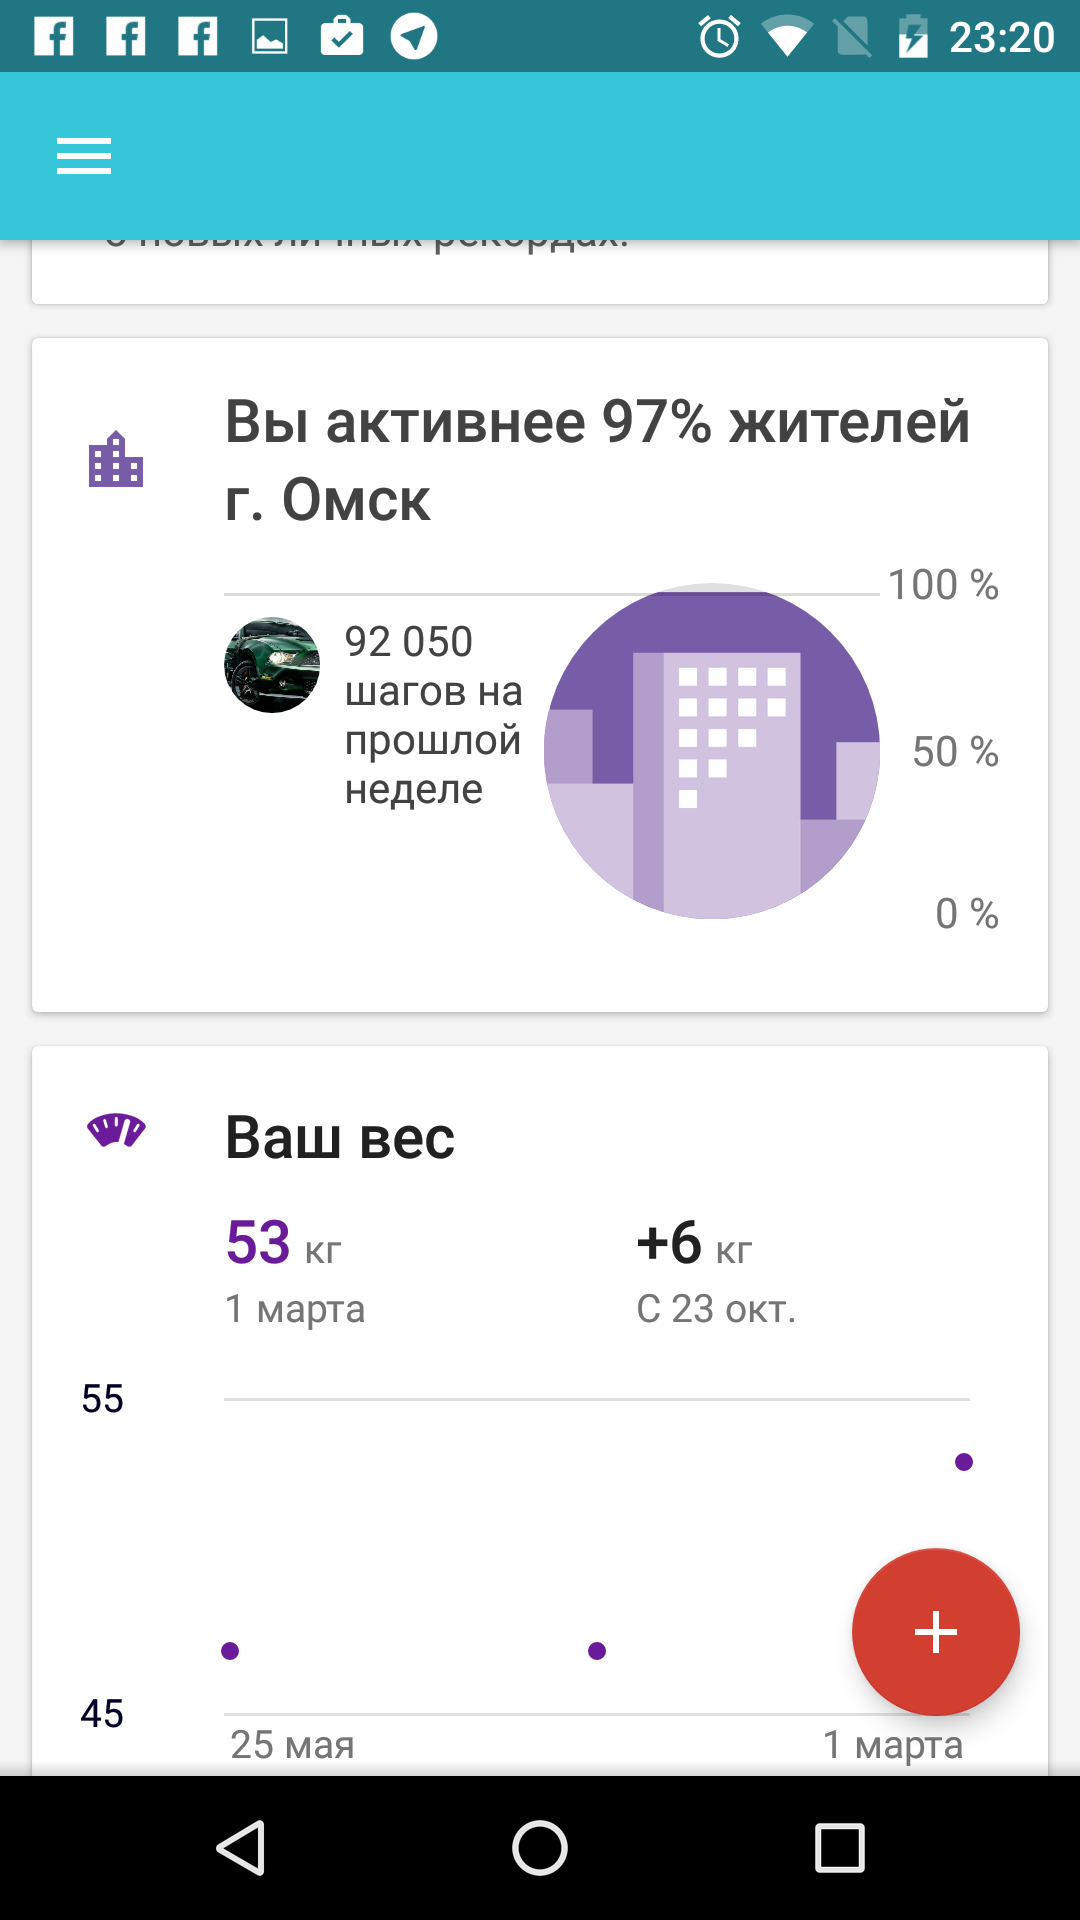Select the rightmost weight data point
Image resolution: width=1080 pixels, height=1920 pixels.
(x=964, y=1462)
